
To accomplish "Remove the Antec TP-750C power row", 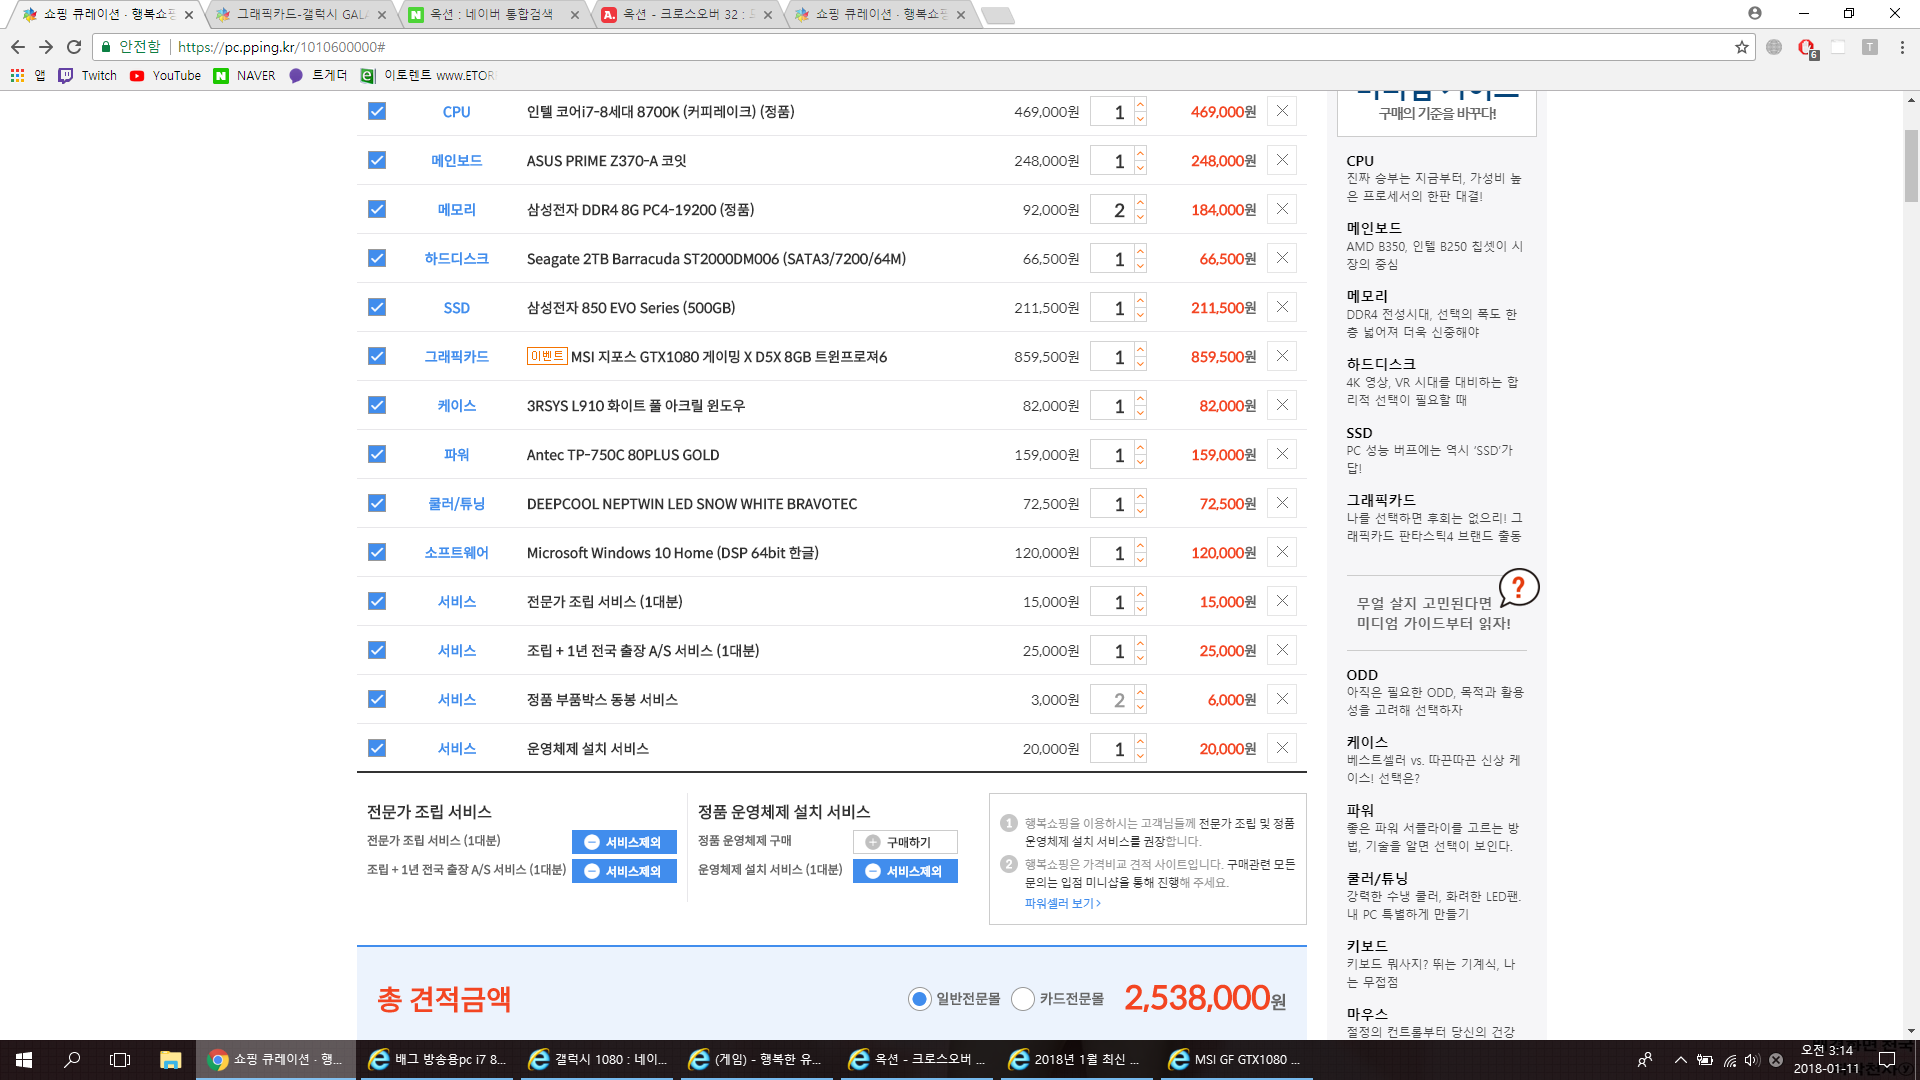I will (x=1282, y=454).
